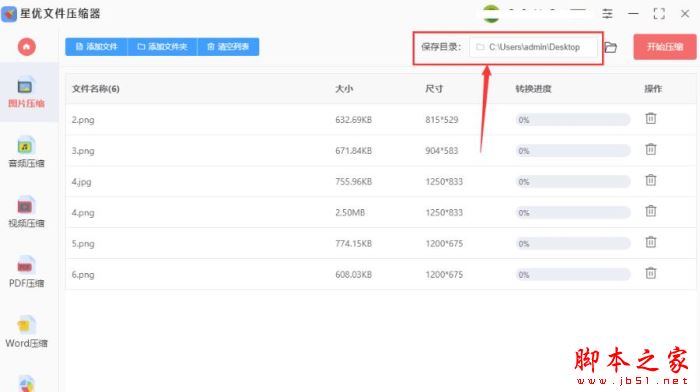Delete 2.png using its trash icon
This screenshot has height=392, width=700.
coord(650,118)
